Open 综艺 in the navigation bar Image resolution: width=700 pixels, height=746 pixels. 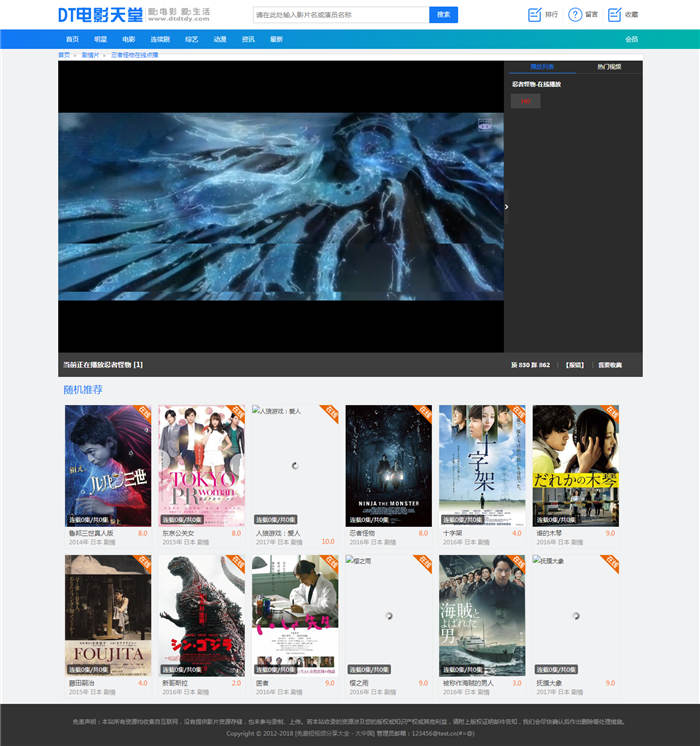[x=191, y=39]
